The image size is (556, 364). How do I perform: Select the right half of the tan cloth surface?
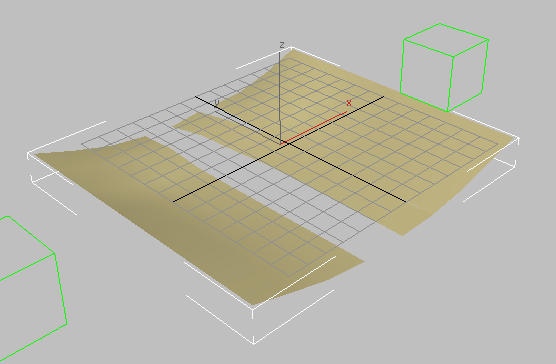click(390, 142)
